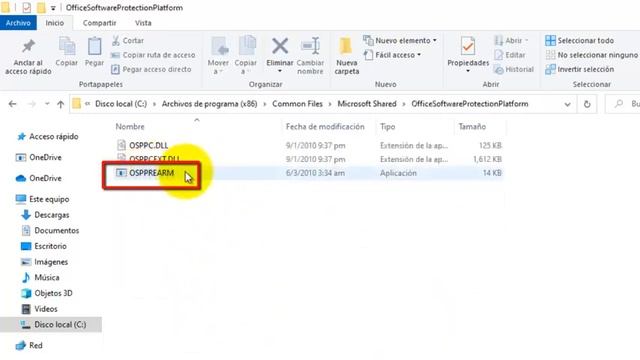Switch to the Vista ribbon tab
The height and width of the screenshot is (360, 640).
(x=143, y=23)
